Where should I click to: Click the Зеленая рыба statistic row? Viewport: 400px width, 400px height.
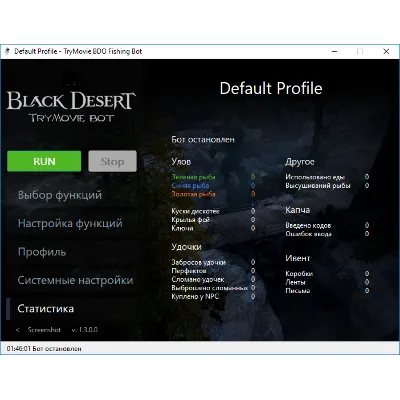point(213,177)
